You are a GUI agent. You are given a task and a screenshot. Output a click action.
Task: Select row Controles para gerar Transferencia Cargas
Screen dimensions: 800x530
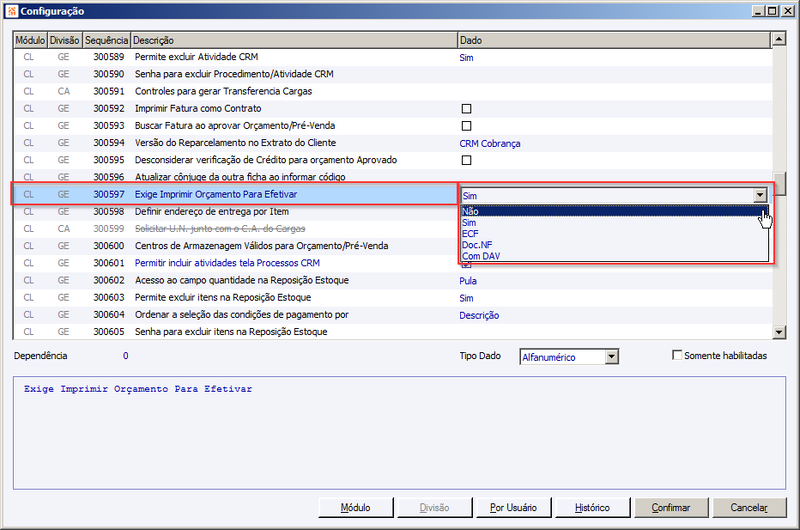(x=392, y=91)
